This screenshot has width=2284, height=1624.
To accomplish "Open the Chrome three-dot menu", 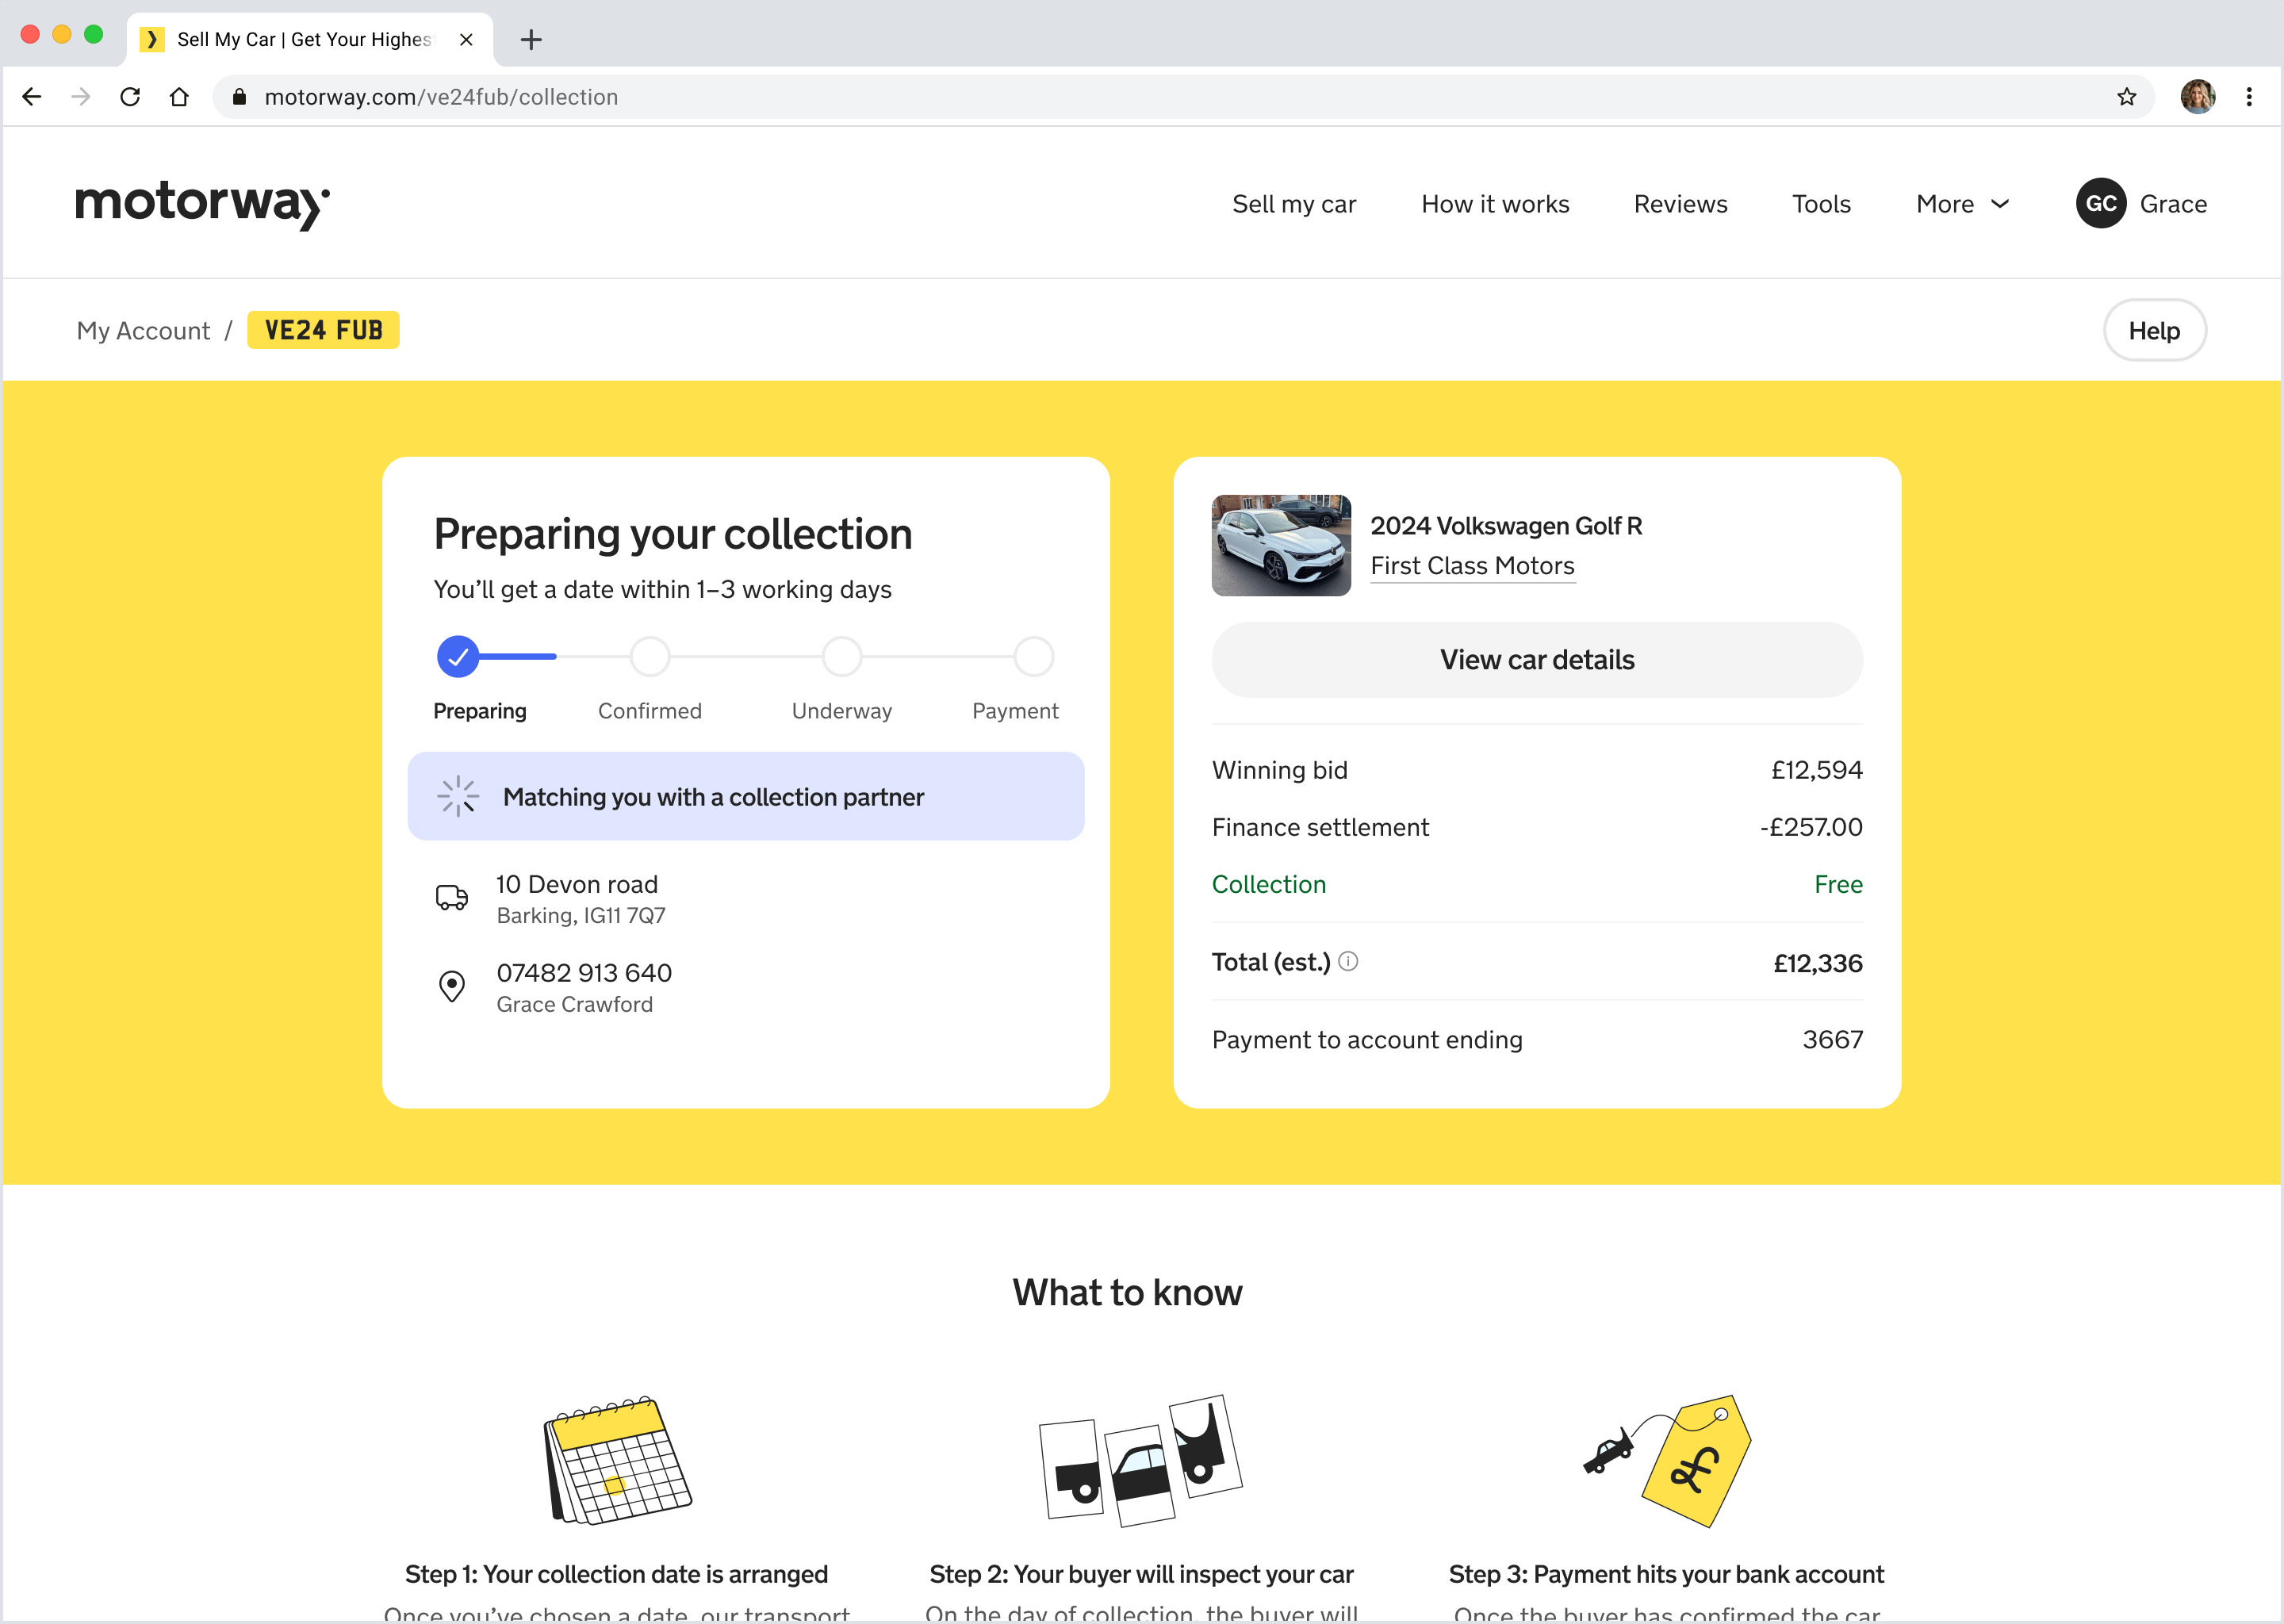I will point(2249,97).
